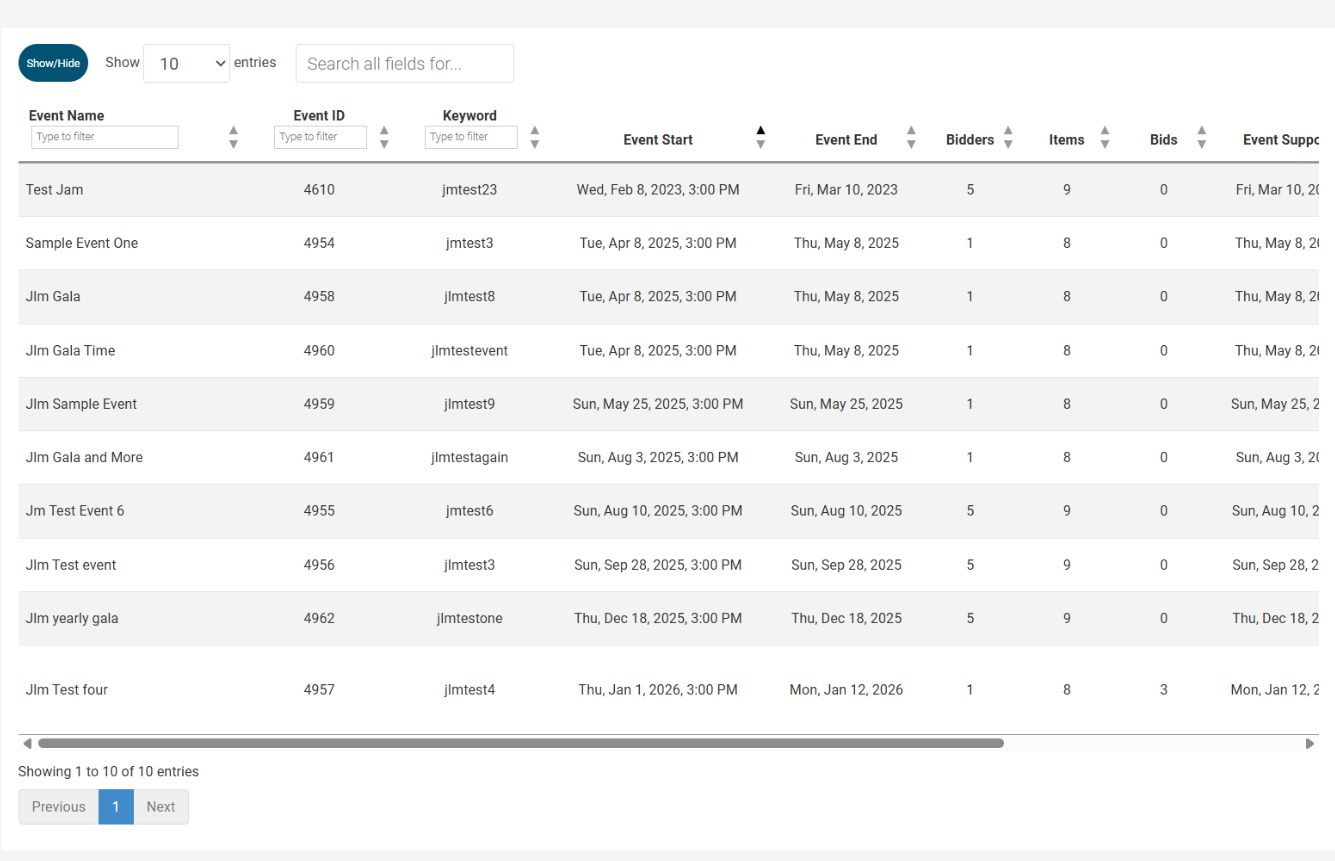Image resolution: width=1335 pixels, height=861 pixels.
Task: Sort by Bids using the arrow icon
Action: 1202,137
